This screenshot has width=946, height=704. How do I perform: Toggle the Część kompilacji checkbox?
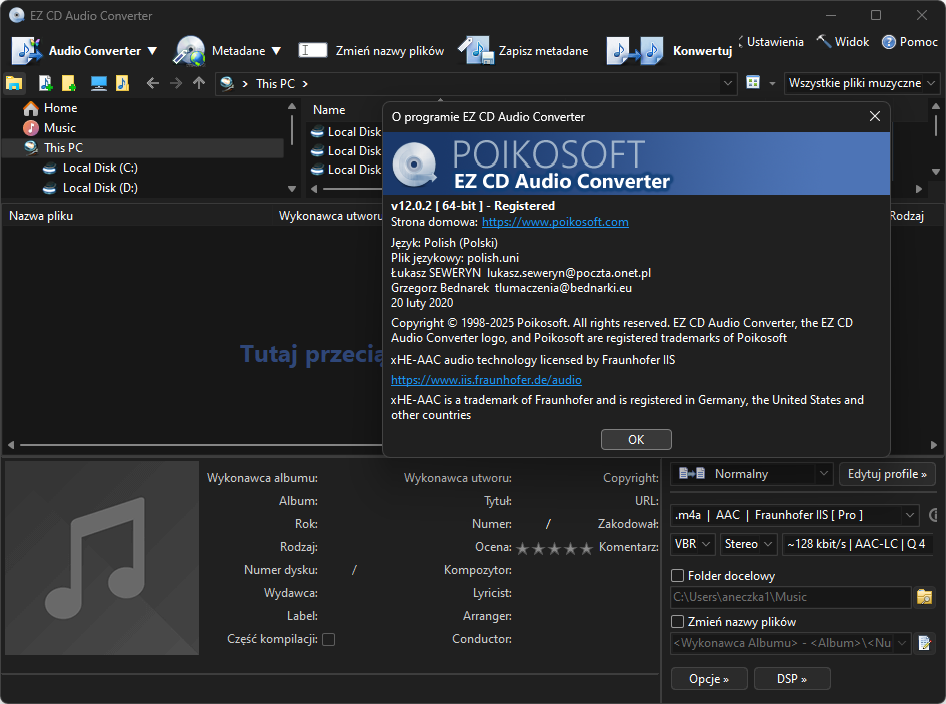click(329, 639)
